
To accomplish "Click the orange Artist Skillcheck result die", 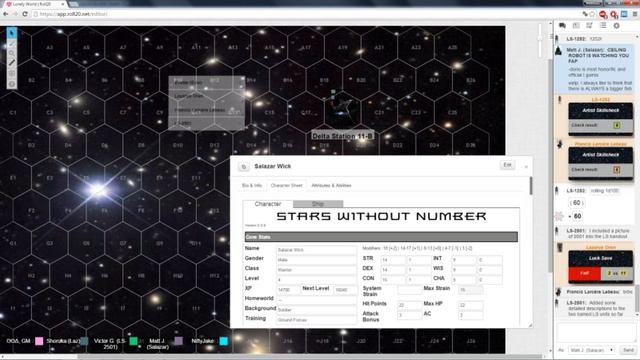I will pos(617,169).
